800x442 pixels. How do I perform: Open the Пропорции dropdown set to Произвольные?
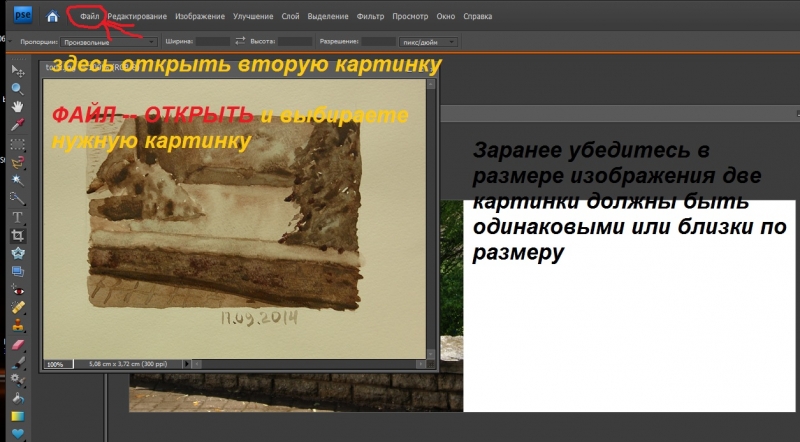coord(108,42)
